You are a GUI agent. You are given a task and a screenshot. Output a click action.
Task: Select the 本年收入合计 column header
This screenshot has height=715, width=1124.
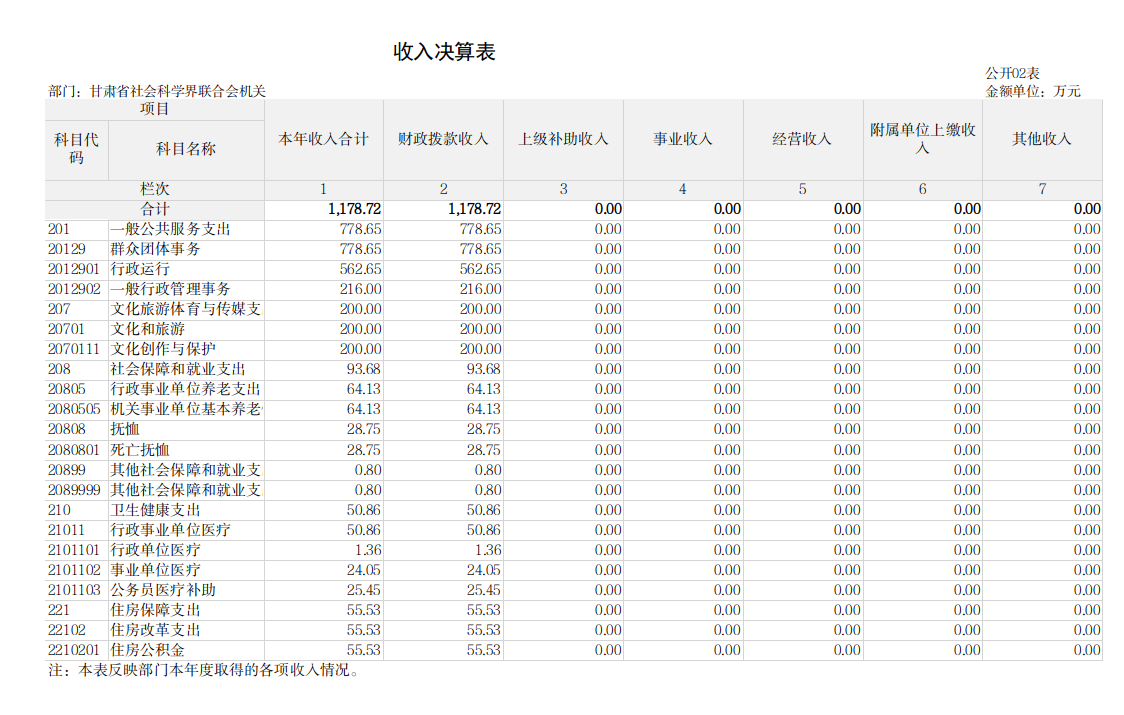[x=323, y=139]
